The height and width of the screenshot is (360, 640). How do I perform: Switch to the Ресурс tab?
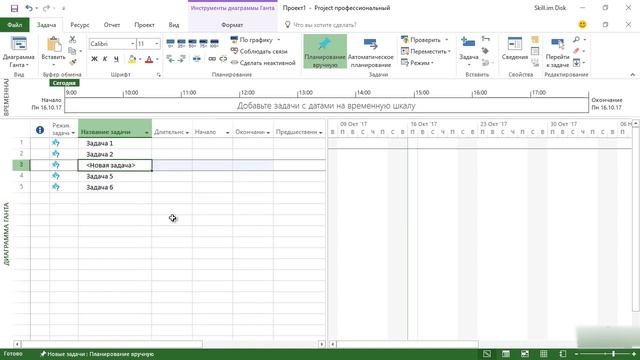point(80,25)
